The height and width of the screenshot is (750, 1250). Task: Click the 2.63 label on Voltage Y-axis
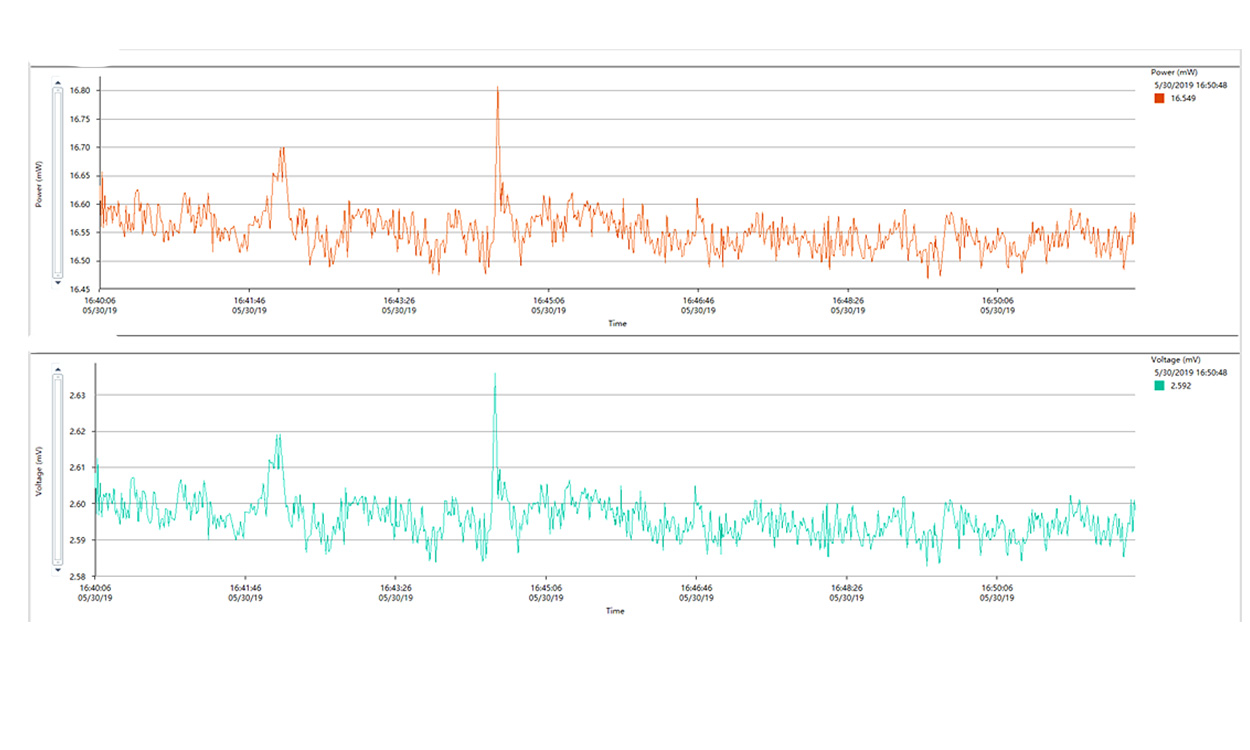coord(77,396)
